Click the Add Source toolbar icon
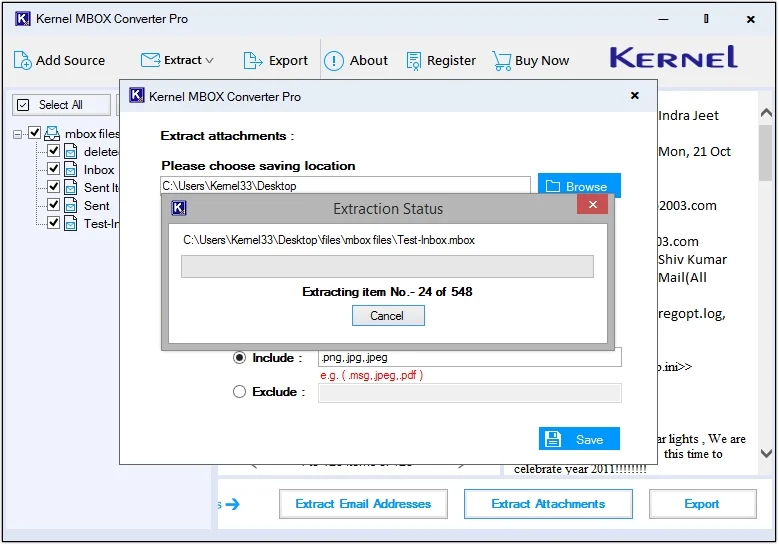 click(x=22, y=61)
